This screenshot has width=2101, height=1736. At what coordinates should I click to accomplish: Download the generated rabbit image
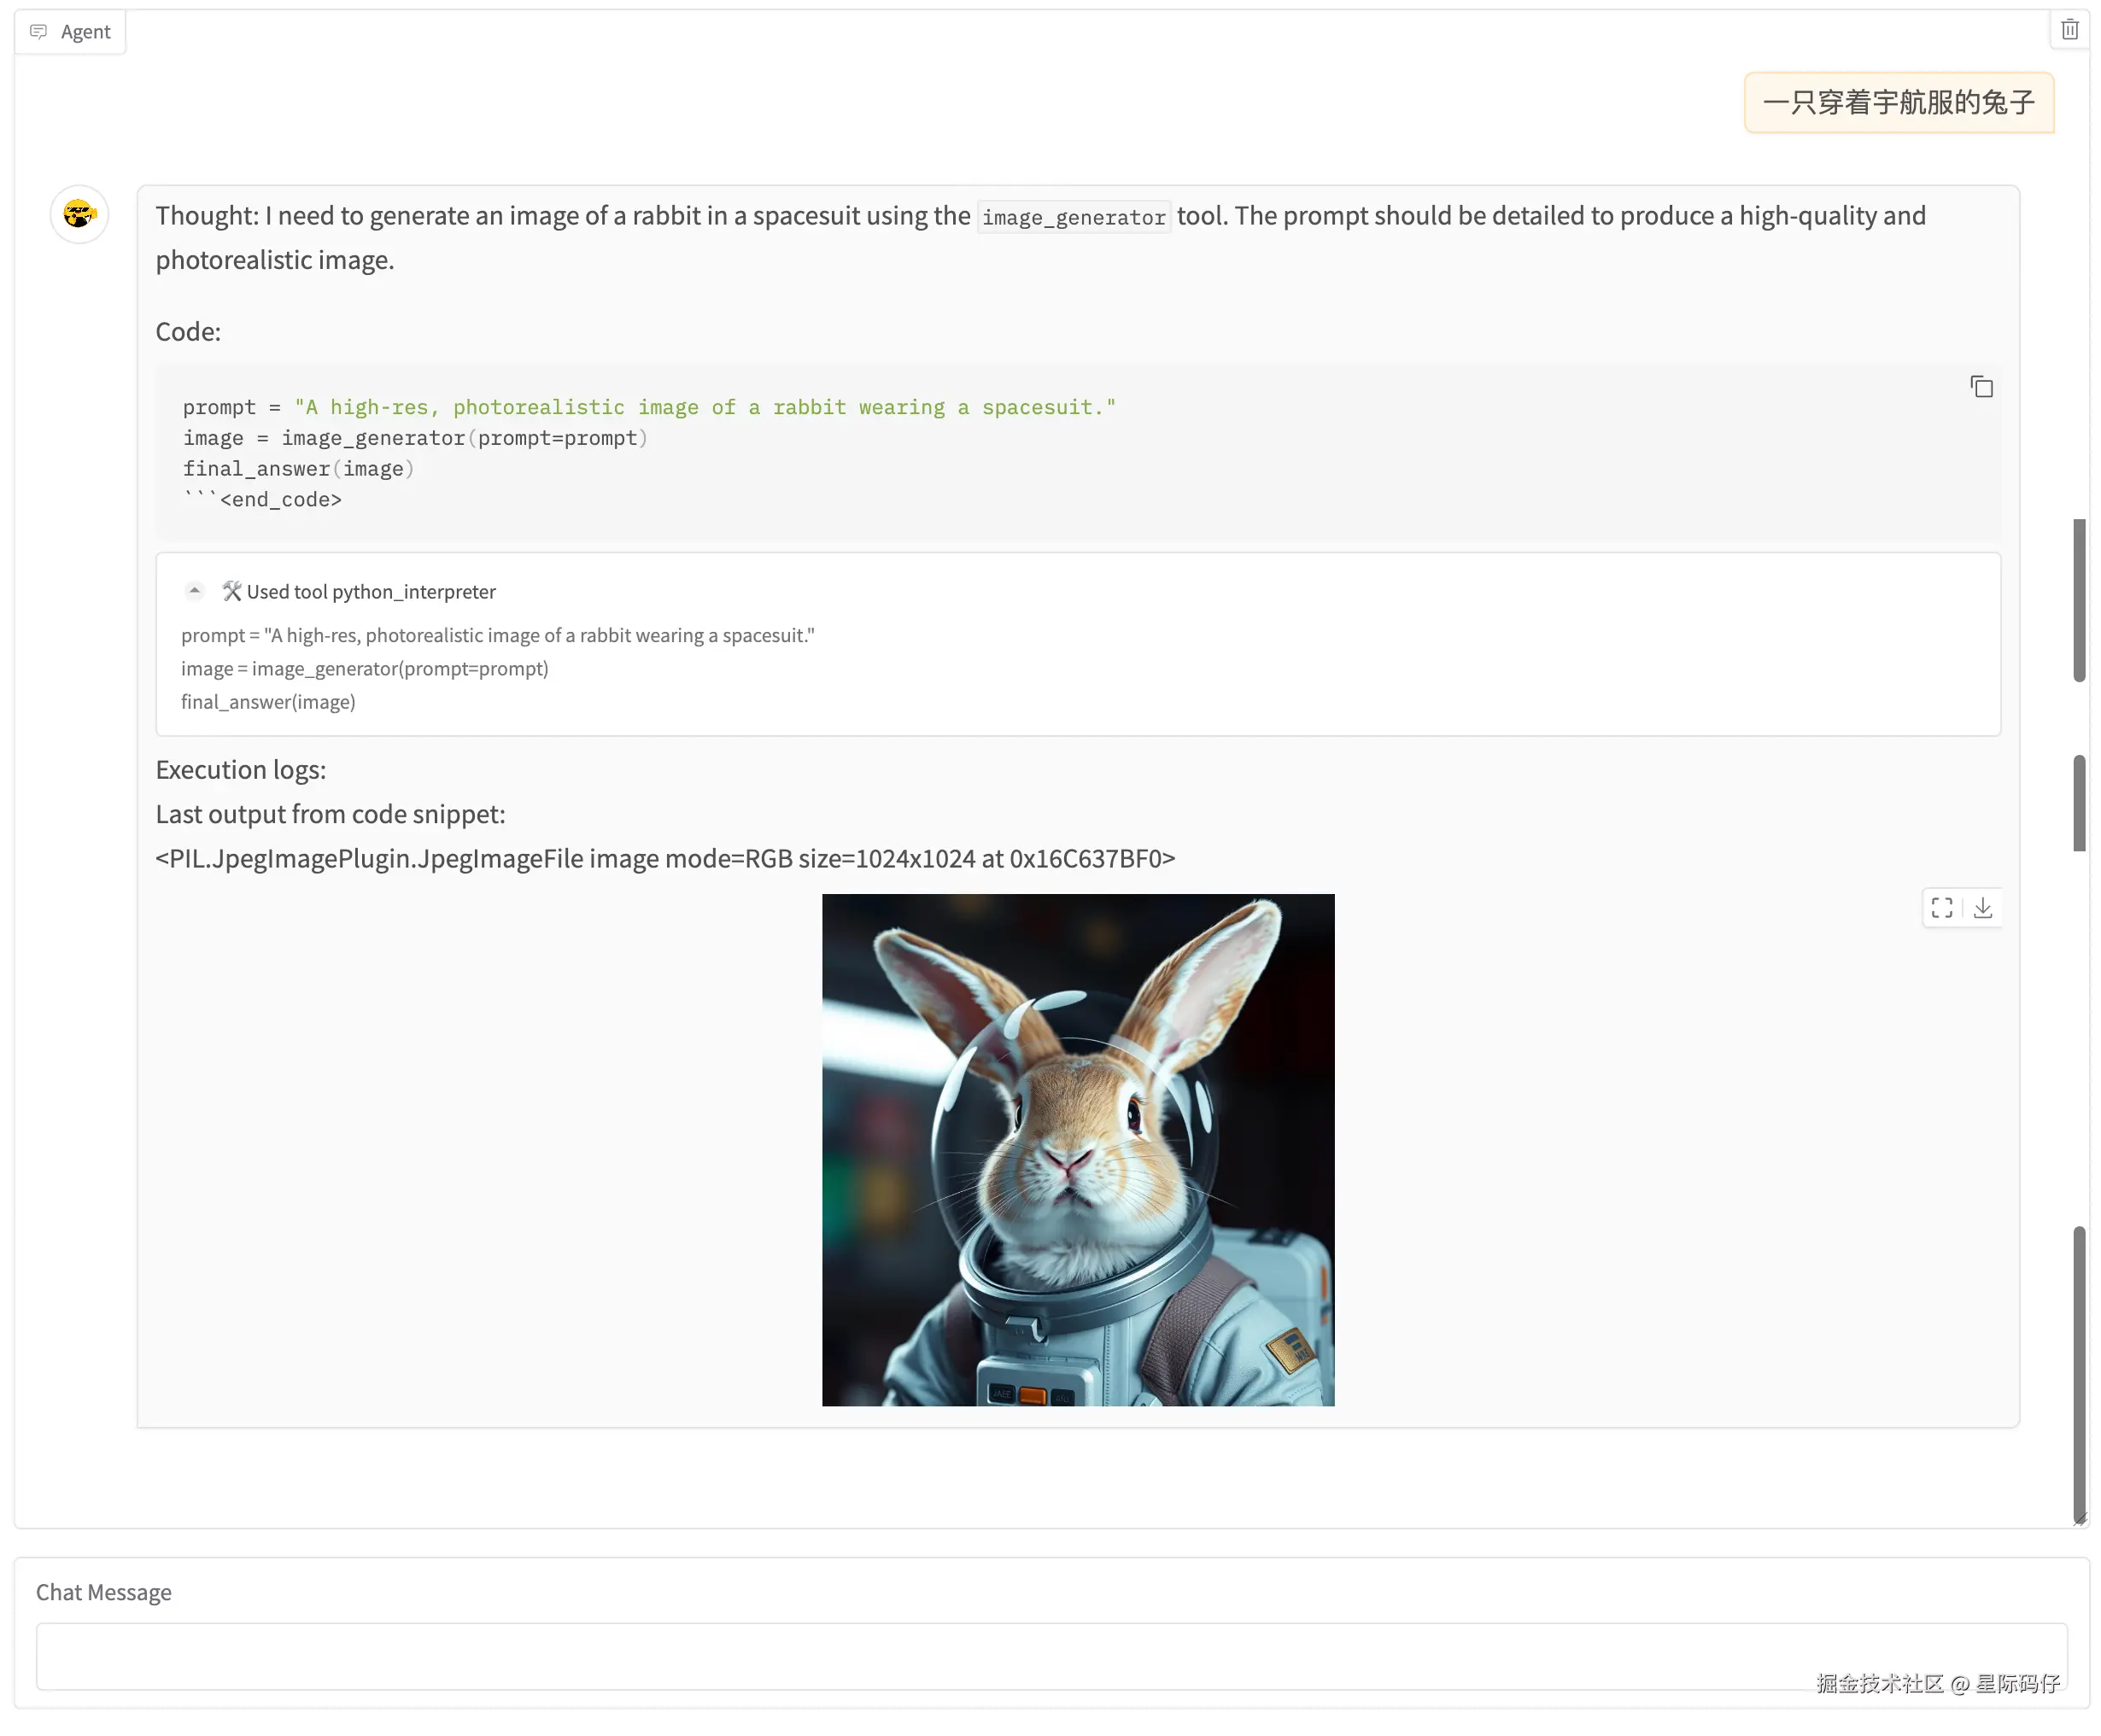pyautogui.click(x=1983, y=908)
